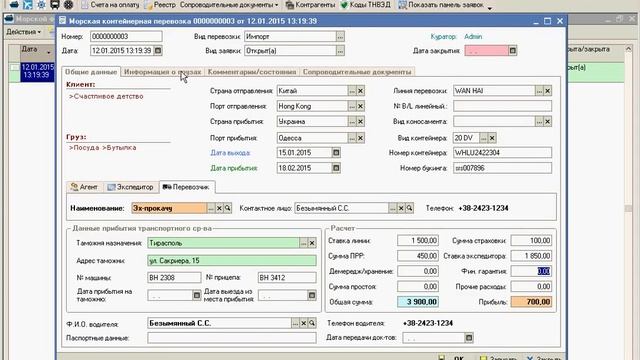Click the bus transport toolbar icon
Image resolution: width=640 pixels, height=360 pixels.
point(55,5)
